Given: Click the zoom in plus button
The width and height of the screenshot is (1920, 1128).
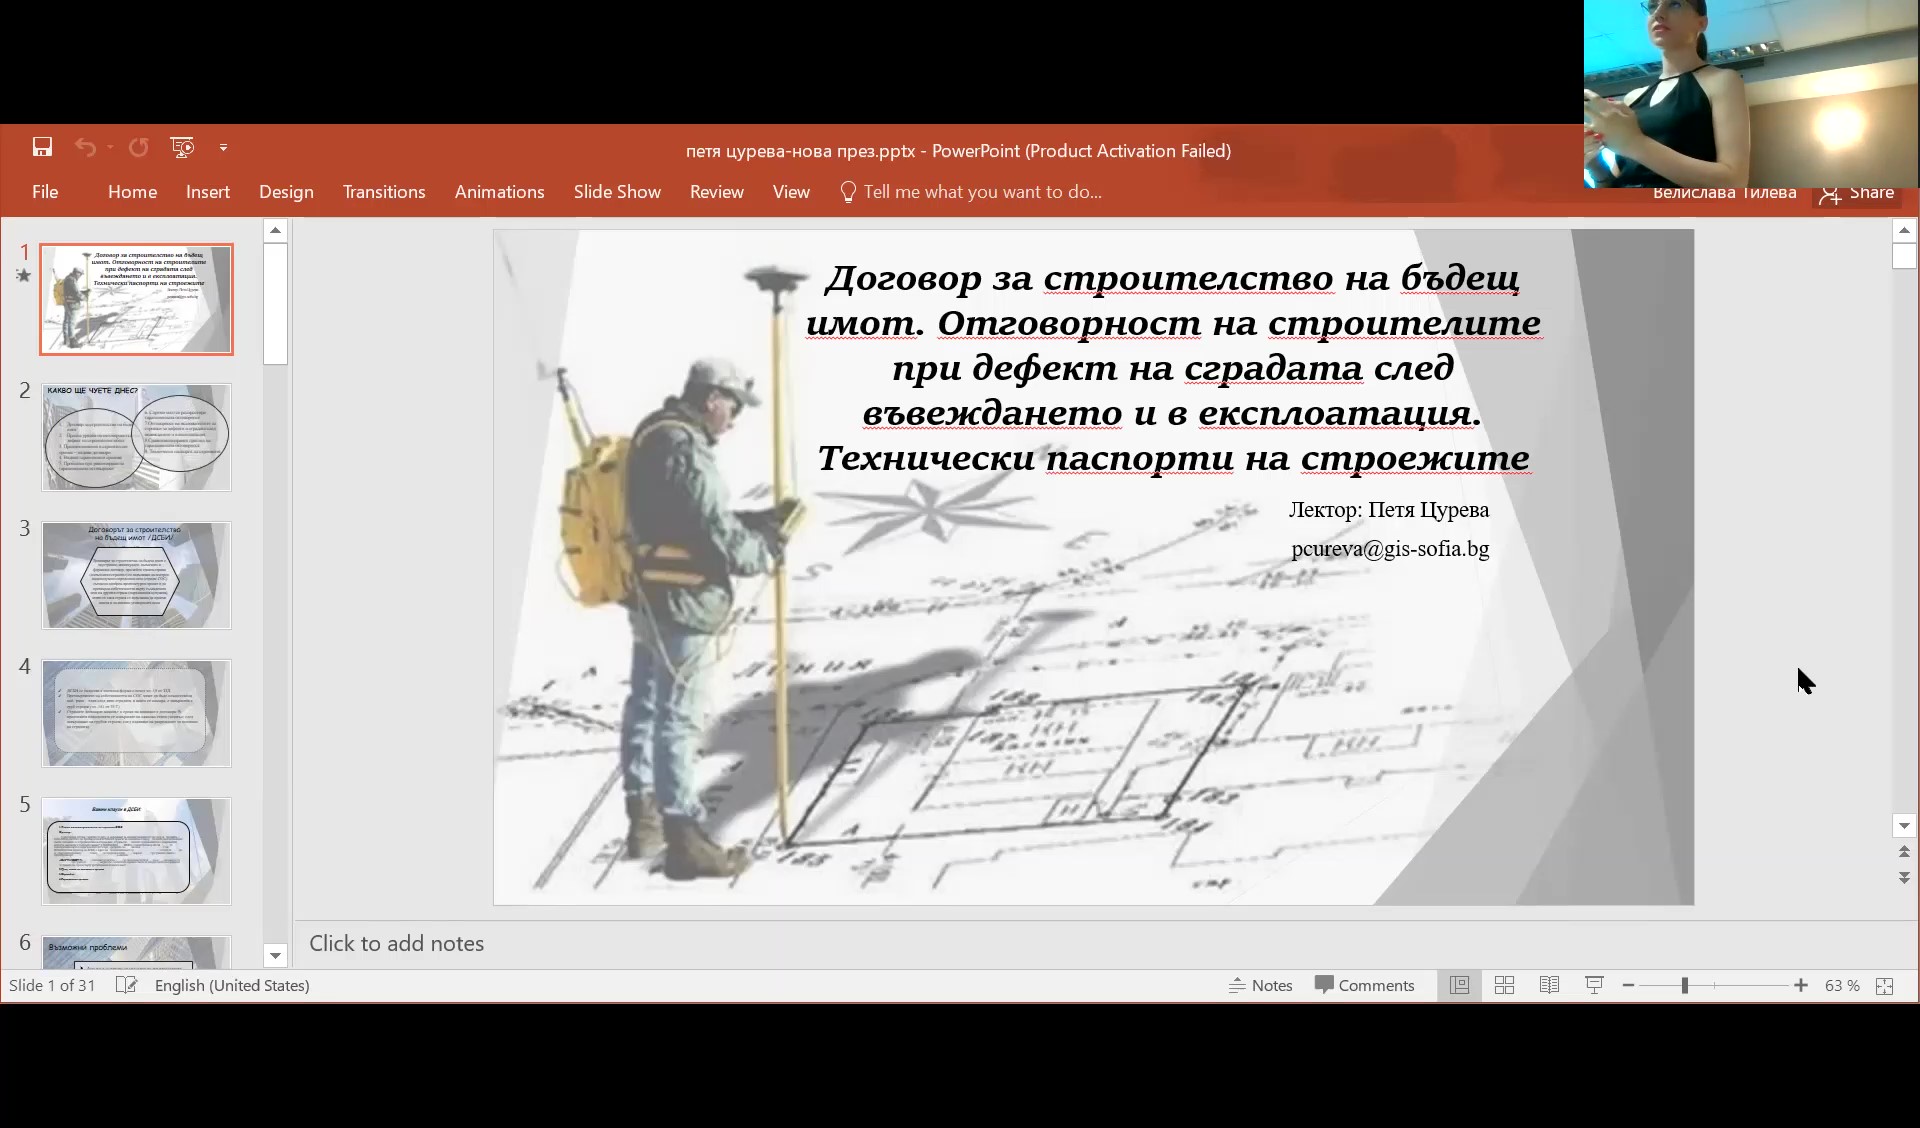Looking at the screenshot, I should [1801, 986].
